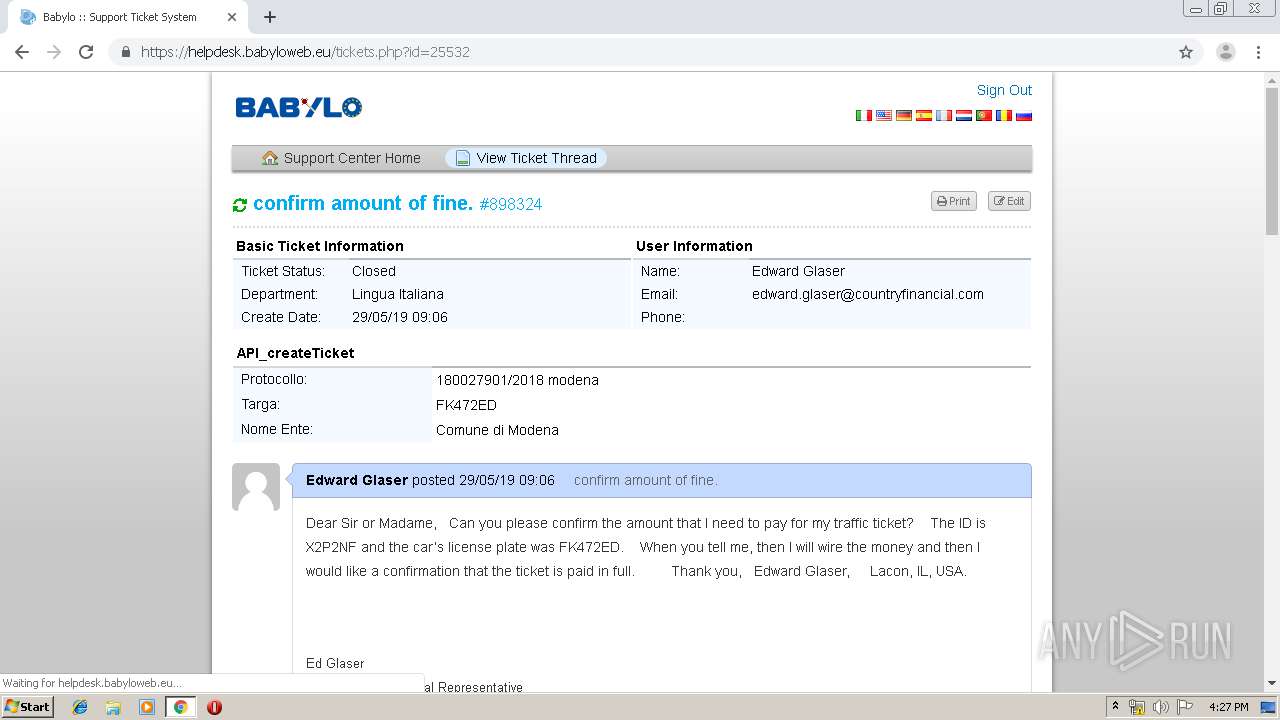
Task: Choose the German flag language
Action: (903, 116)
